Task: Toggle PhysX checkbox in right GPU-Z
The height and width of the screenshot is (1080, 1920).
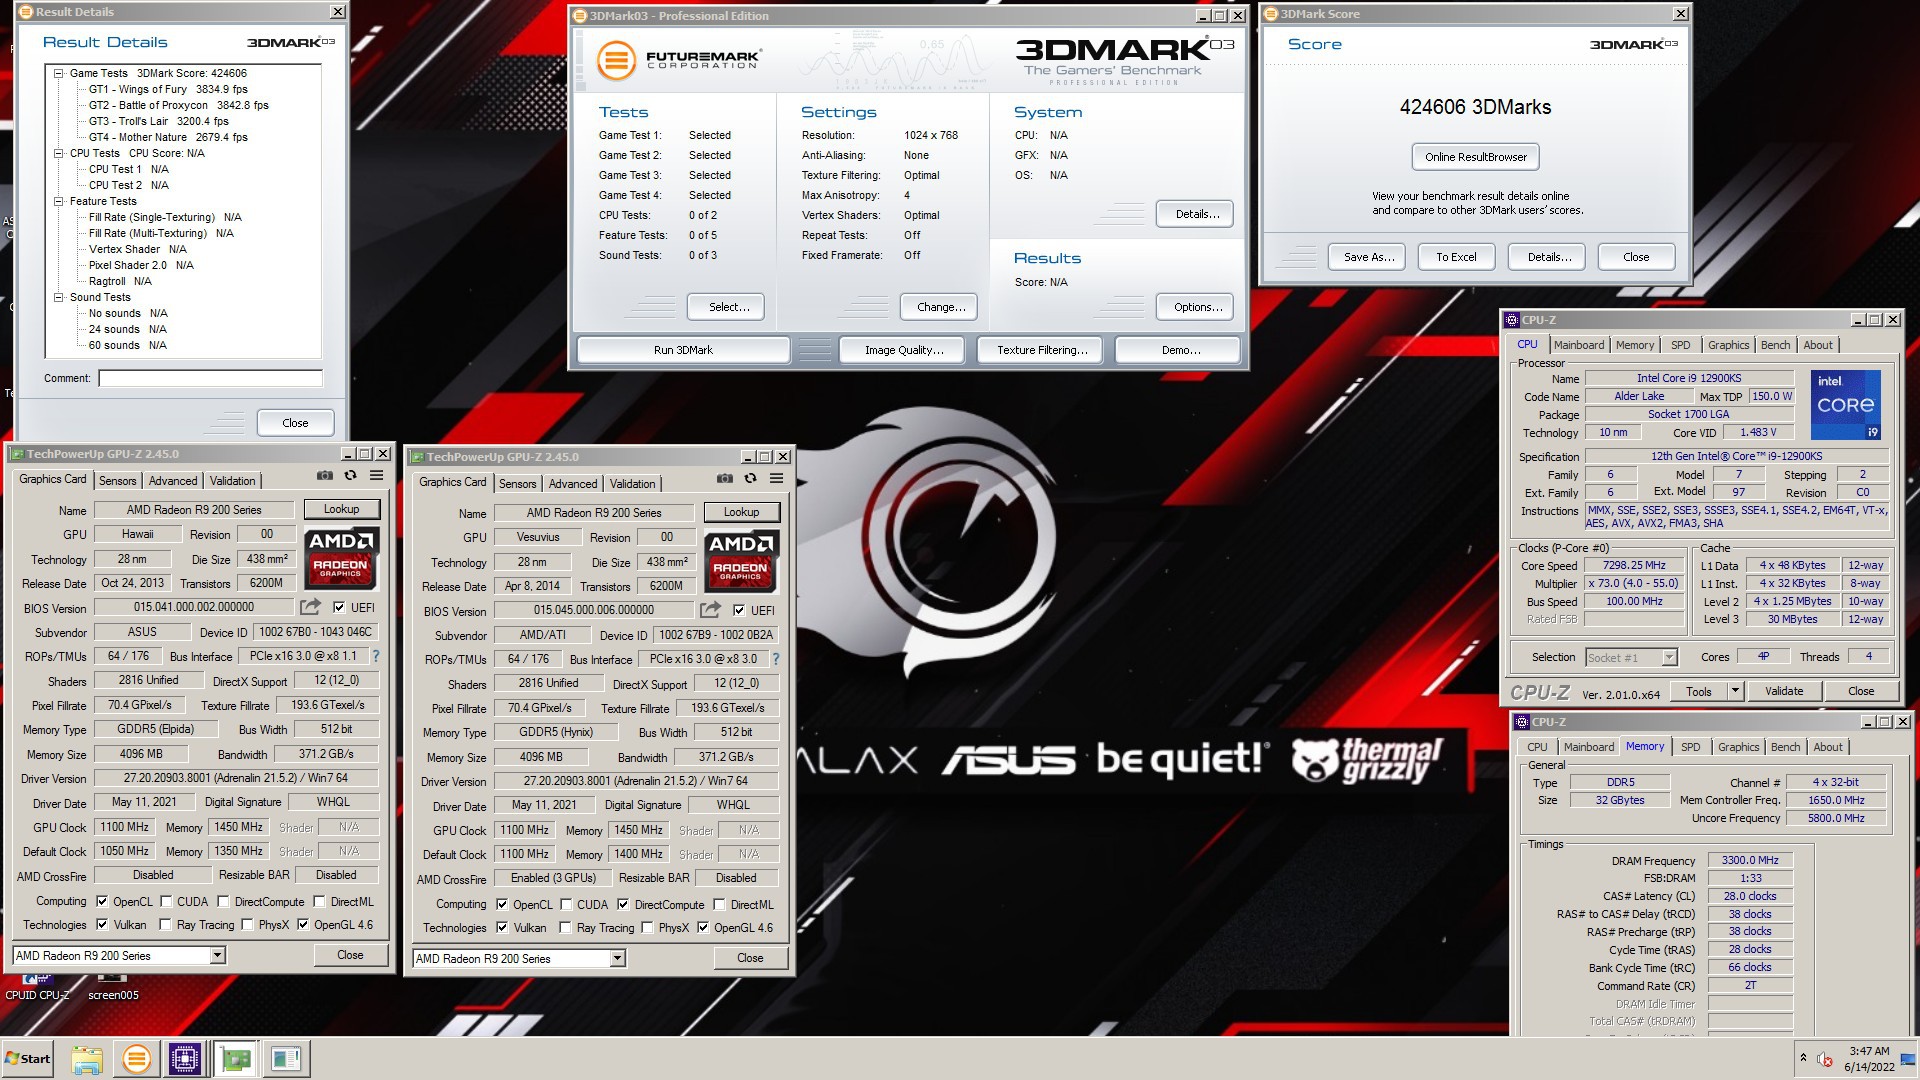Action: pyautogui.click(x=647, y=927)
